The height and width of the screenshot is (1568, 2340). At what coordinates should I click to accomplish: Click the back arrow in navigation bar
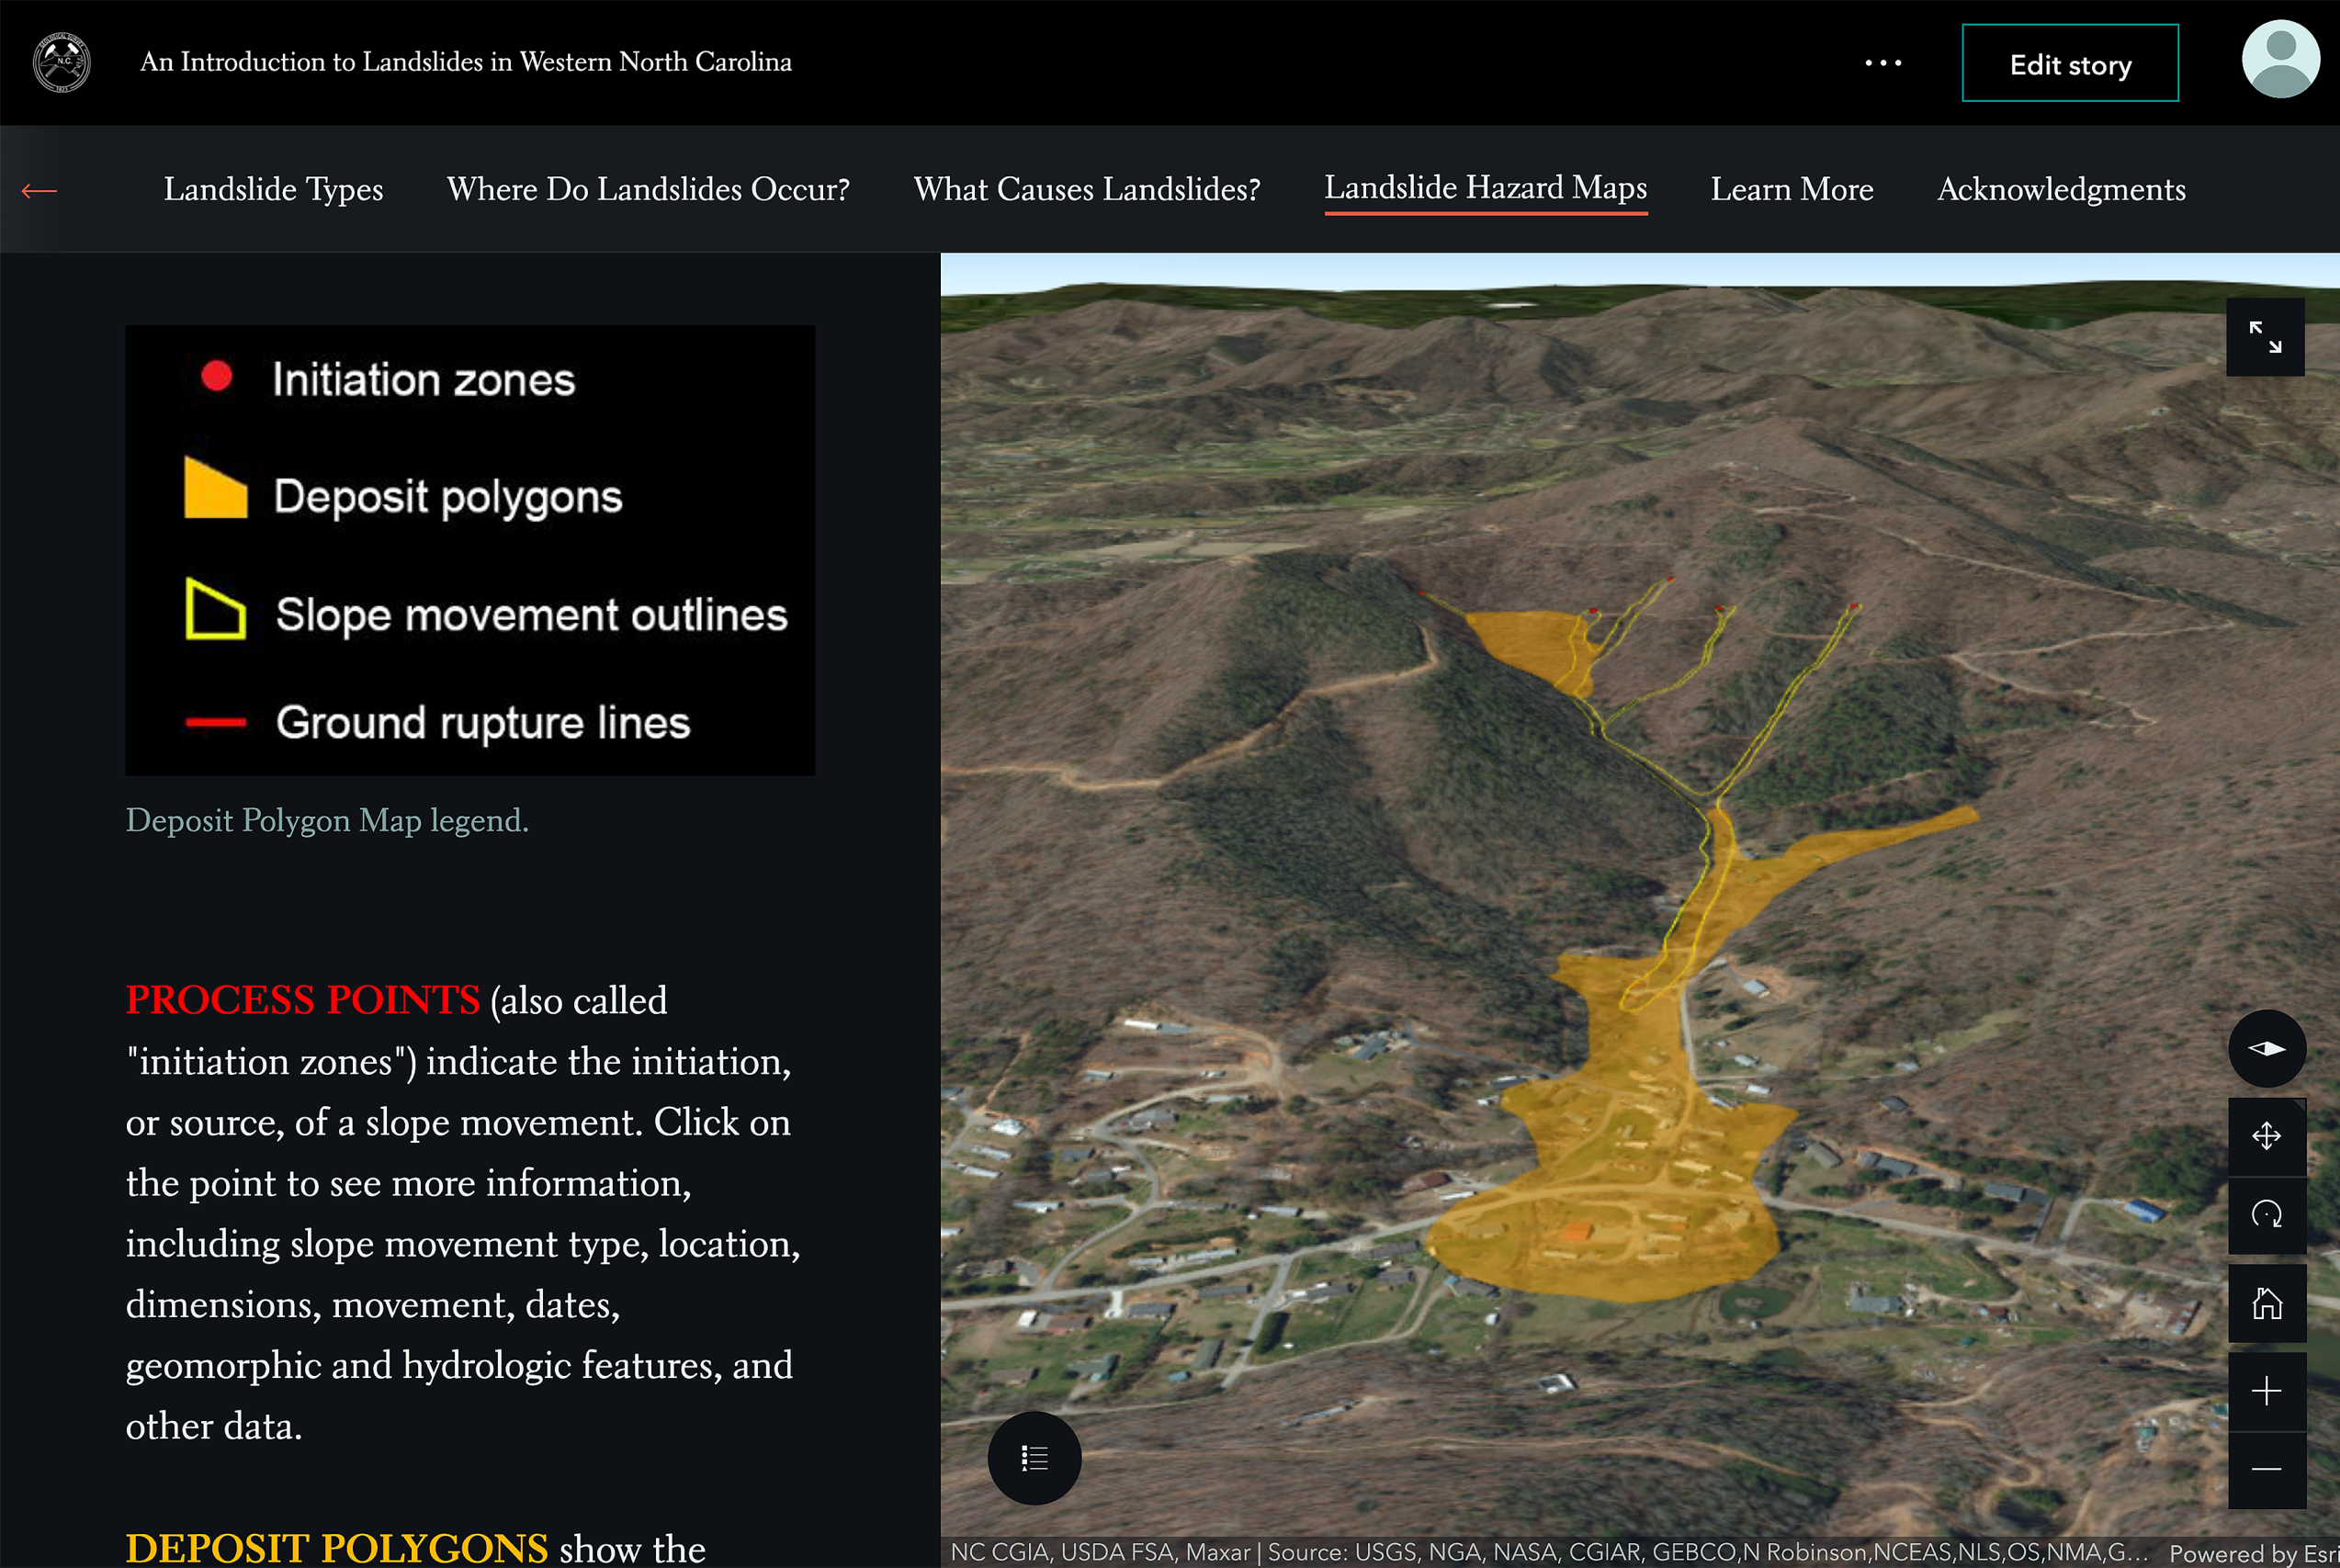tap(39, 190)
